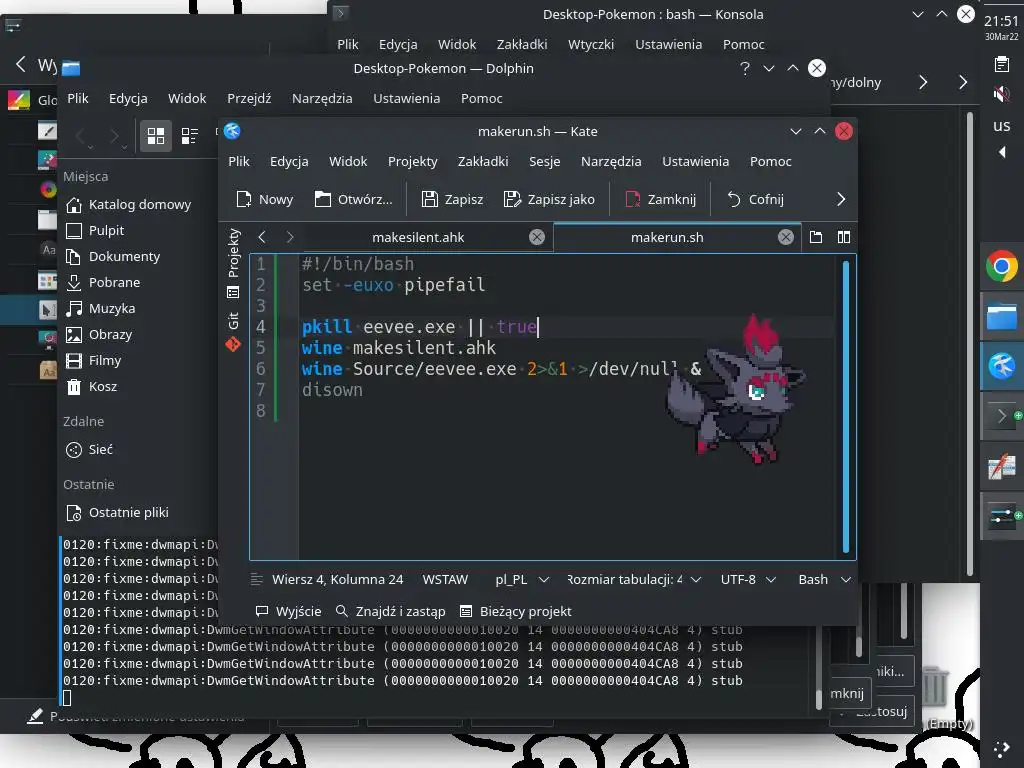The image size is (1024, 768).
Task: Open Bash syntax mode dropdown
Action: point(825,579)
